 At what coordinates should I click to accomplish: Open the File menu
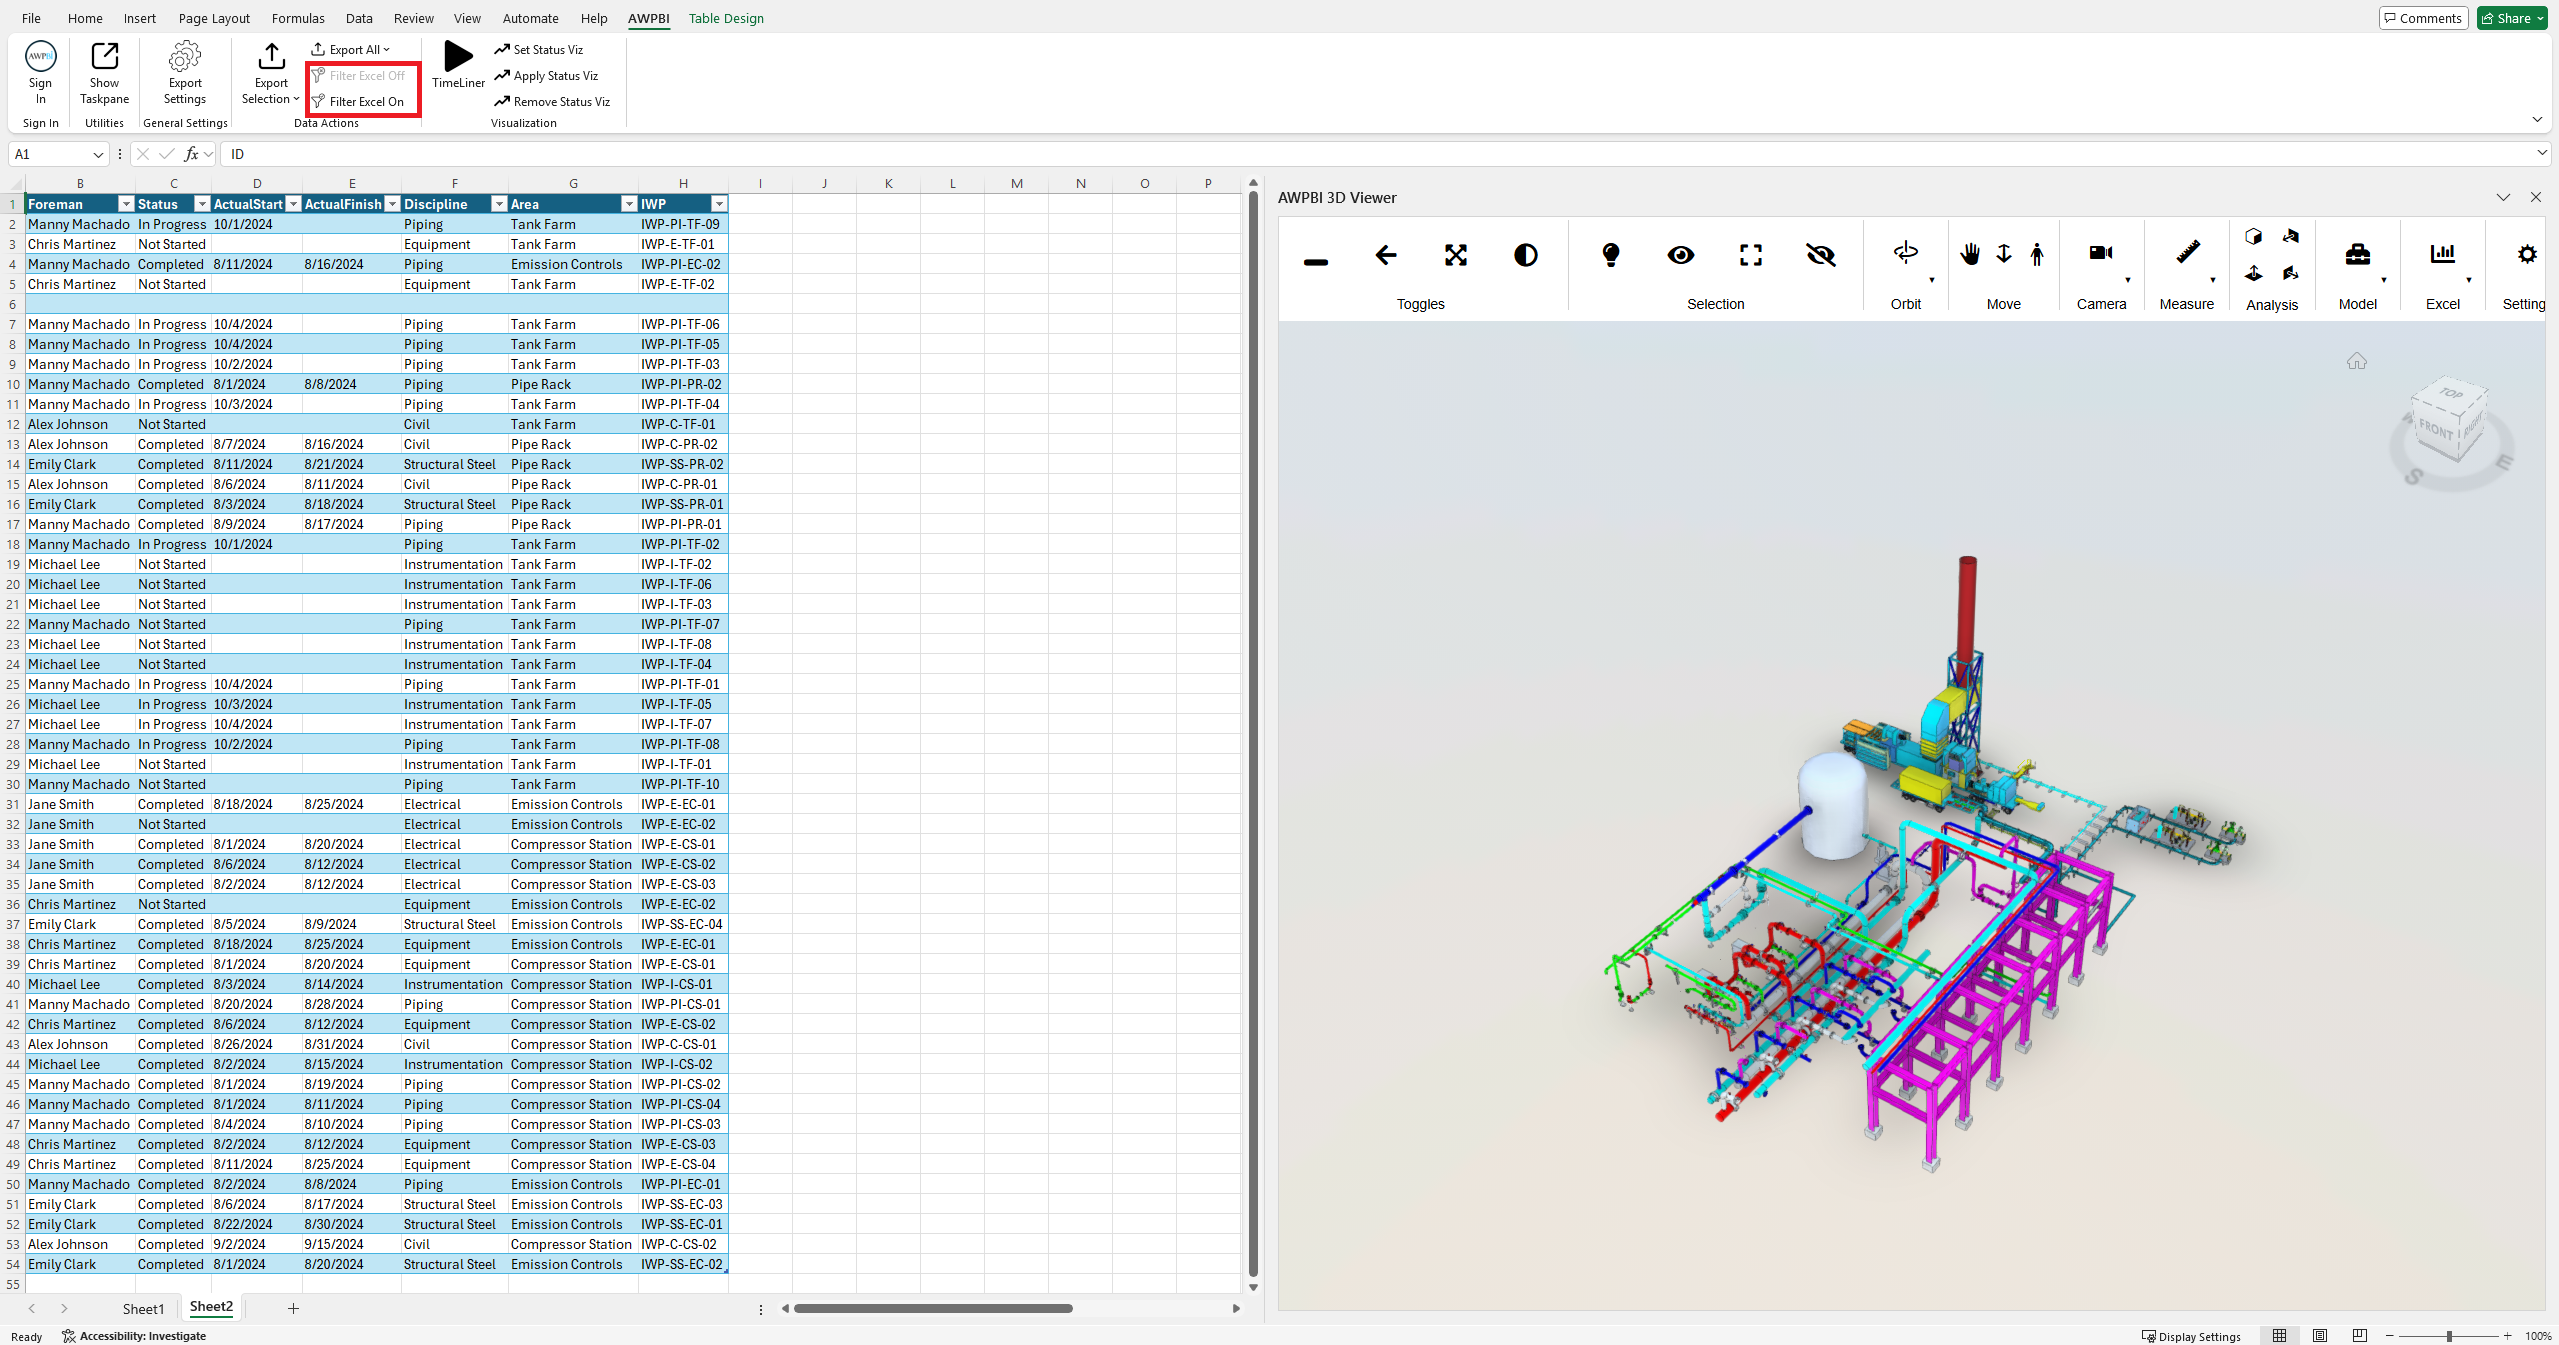pyautogui.click(x=31, y=18)
